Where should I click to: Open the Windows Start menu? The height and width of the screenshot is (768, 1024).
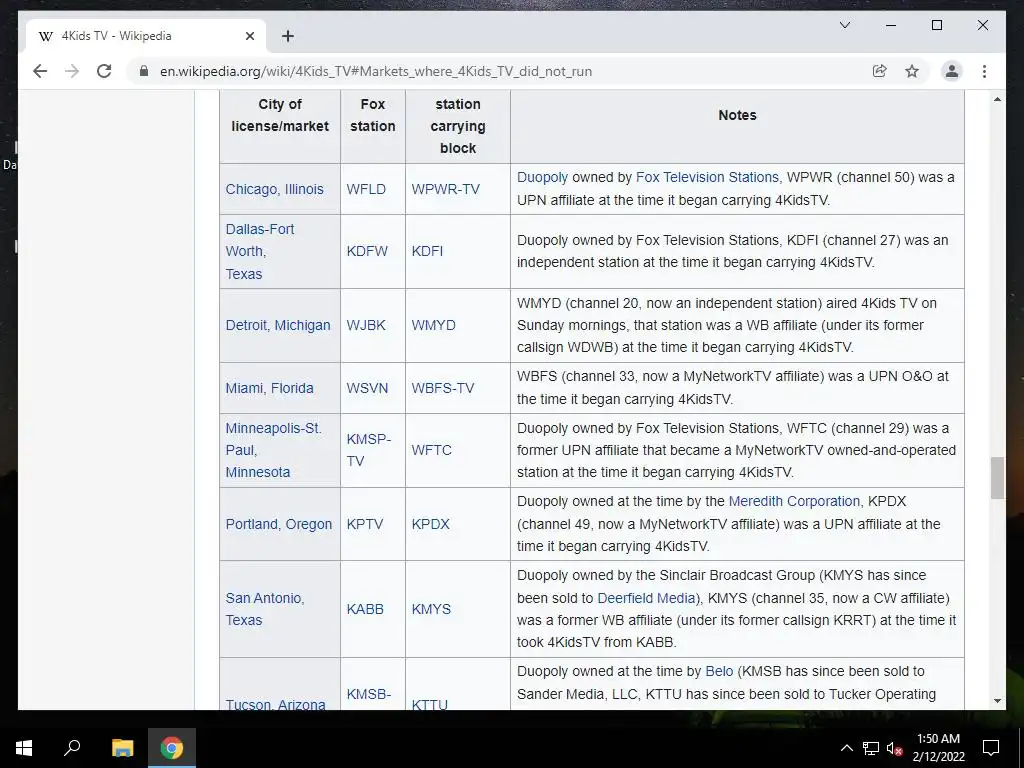click(24, 748)
